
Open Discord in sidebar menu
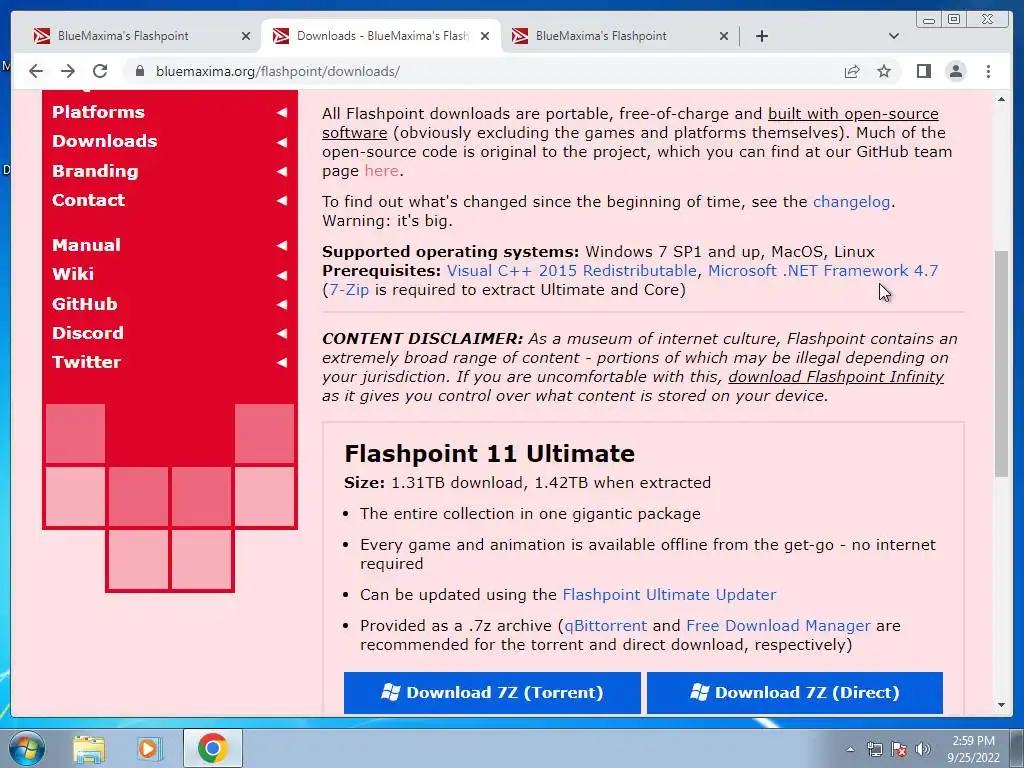pyautogui.click(x=88, y=333)
